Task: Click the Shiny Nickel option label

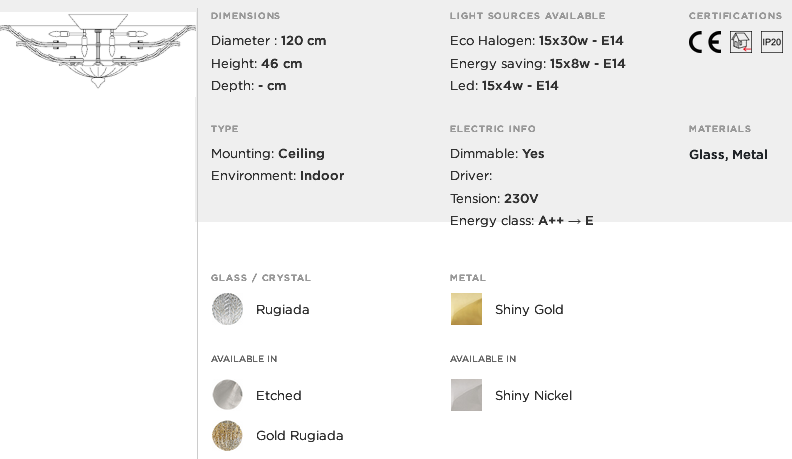Action: click(533, 395)
